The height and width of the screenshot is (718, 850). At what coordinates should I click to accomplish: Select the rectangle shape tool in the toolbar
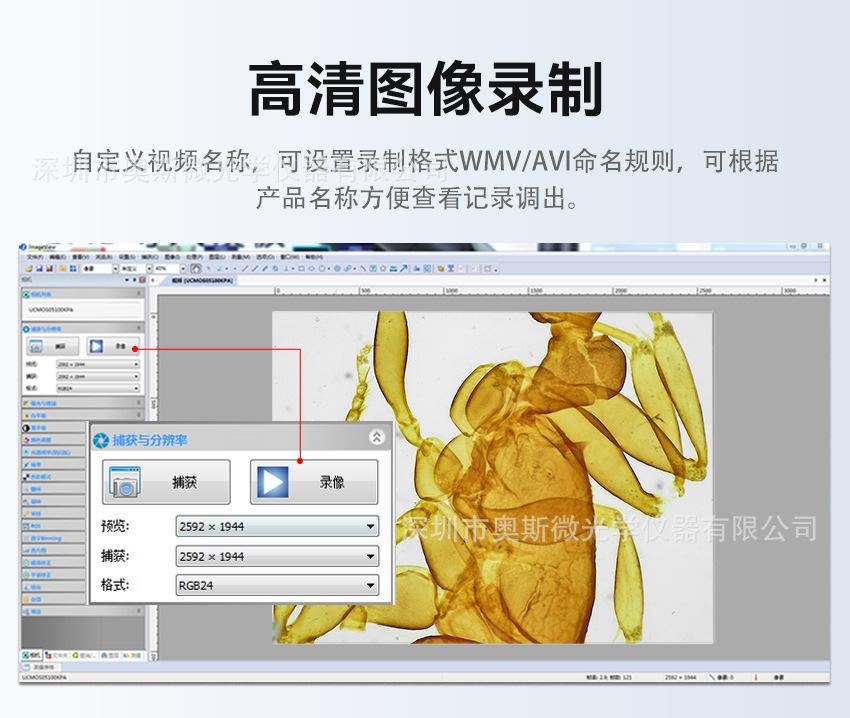click(x=301, y=268)
